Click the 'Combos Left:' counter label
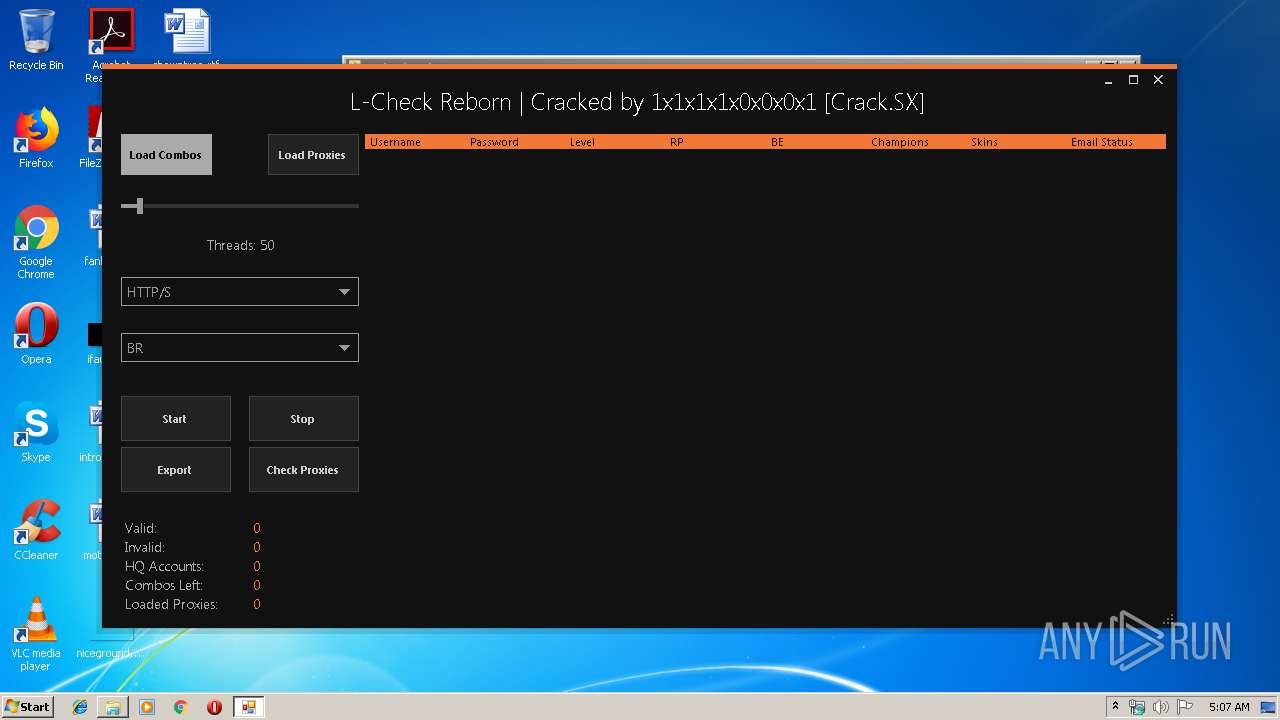1280x720 pixels. click(163, 585)
